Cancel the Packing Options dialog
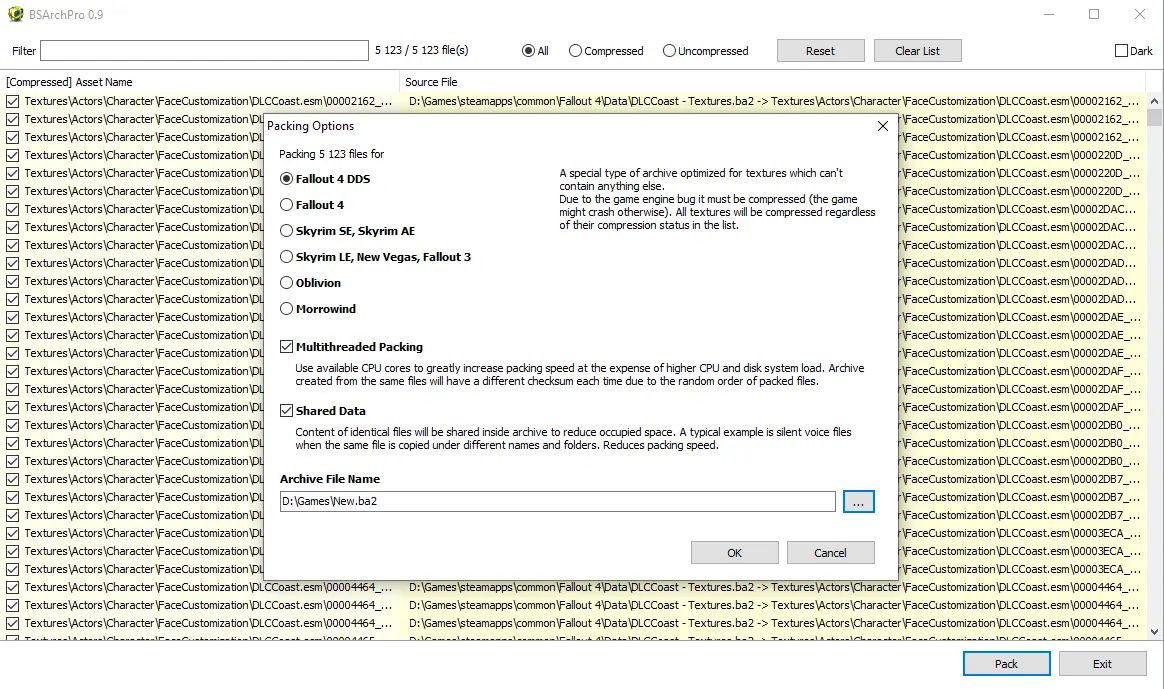Screen dimensions: 1164x689 (830, 553)
